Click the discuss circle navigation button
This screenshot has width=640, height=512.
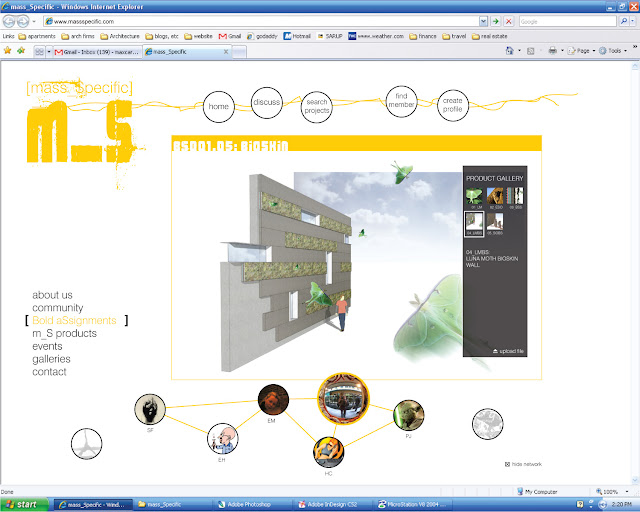267,102
